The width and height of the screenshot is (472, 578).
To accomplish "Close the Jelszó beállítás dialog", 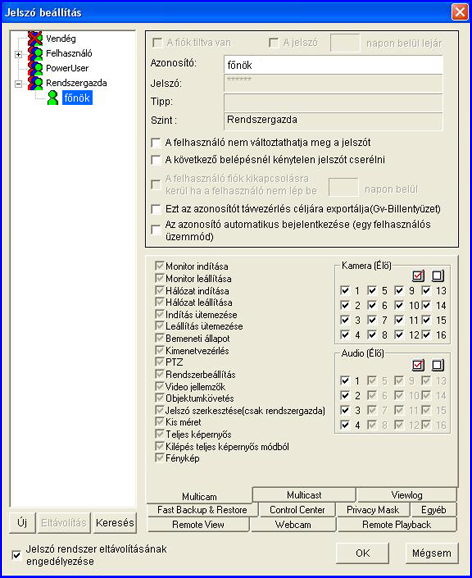I will (x=460, y=12).
